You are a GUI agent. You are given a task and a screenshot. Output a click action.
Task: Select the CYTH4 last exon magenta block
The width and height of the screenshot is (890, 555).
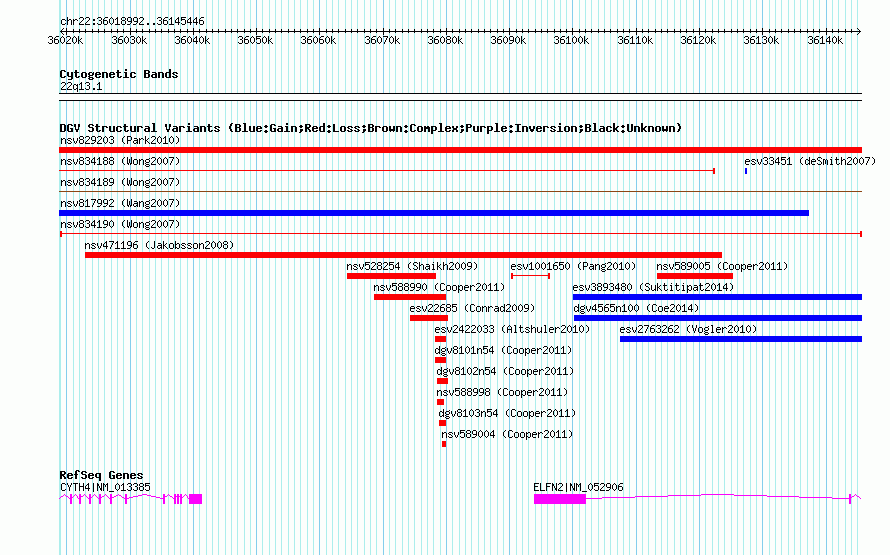(x=195, y=499)
